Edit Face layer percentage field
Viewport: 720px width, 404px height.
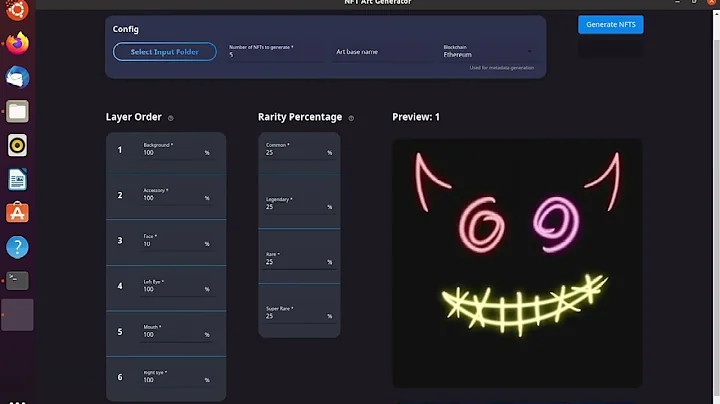(x=177, y=241)
